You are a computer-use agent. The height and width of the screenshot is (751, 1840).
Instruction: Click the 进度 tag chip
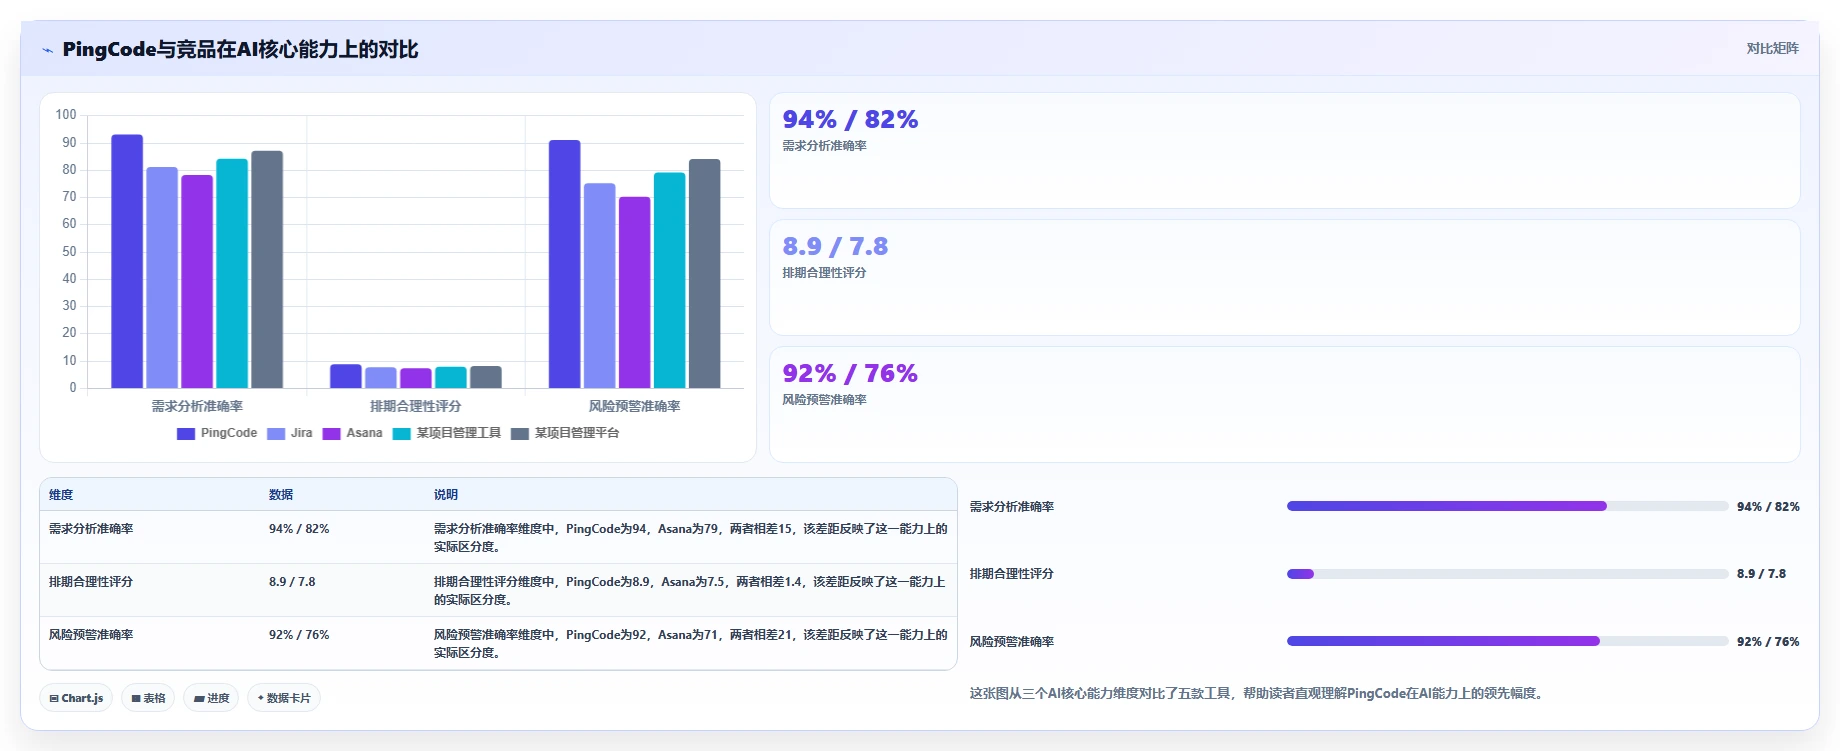click(x=211, y=698)
